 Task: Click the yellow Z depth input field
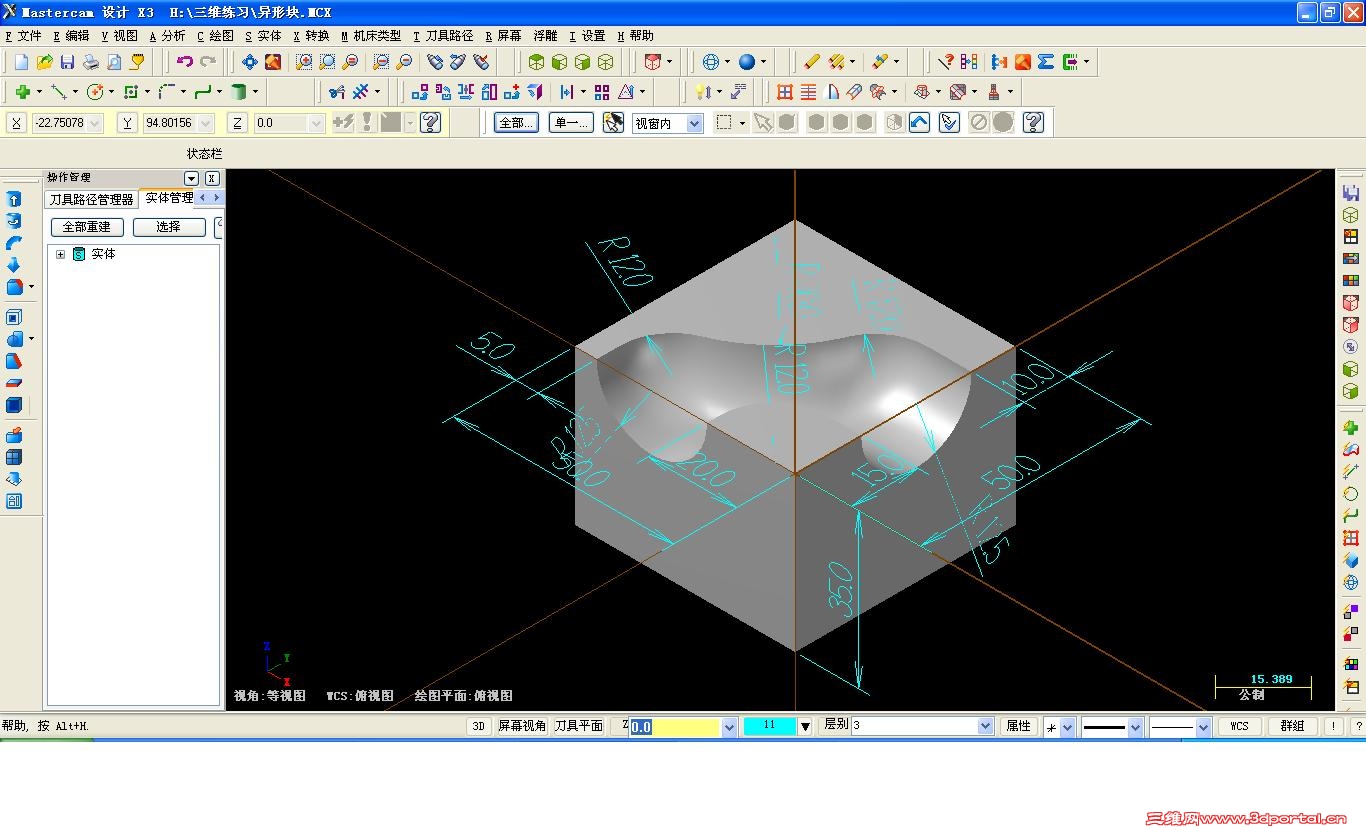click(x=674, y=726)
